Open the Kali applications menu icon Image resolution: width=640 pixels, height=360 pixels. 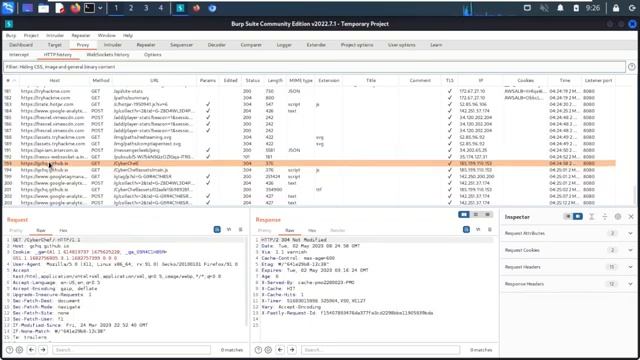point(8,8)
